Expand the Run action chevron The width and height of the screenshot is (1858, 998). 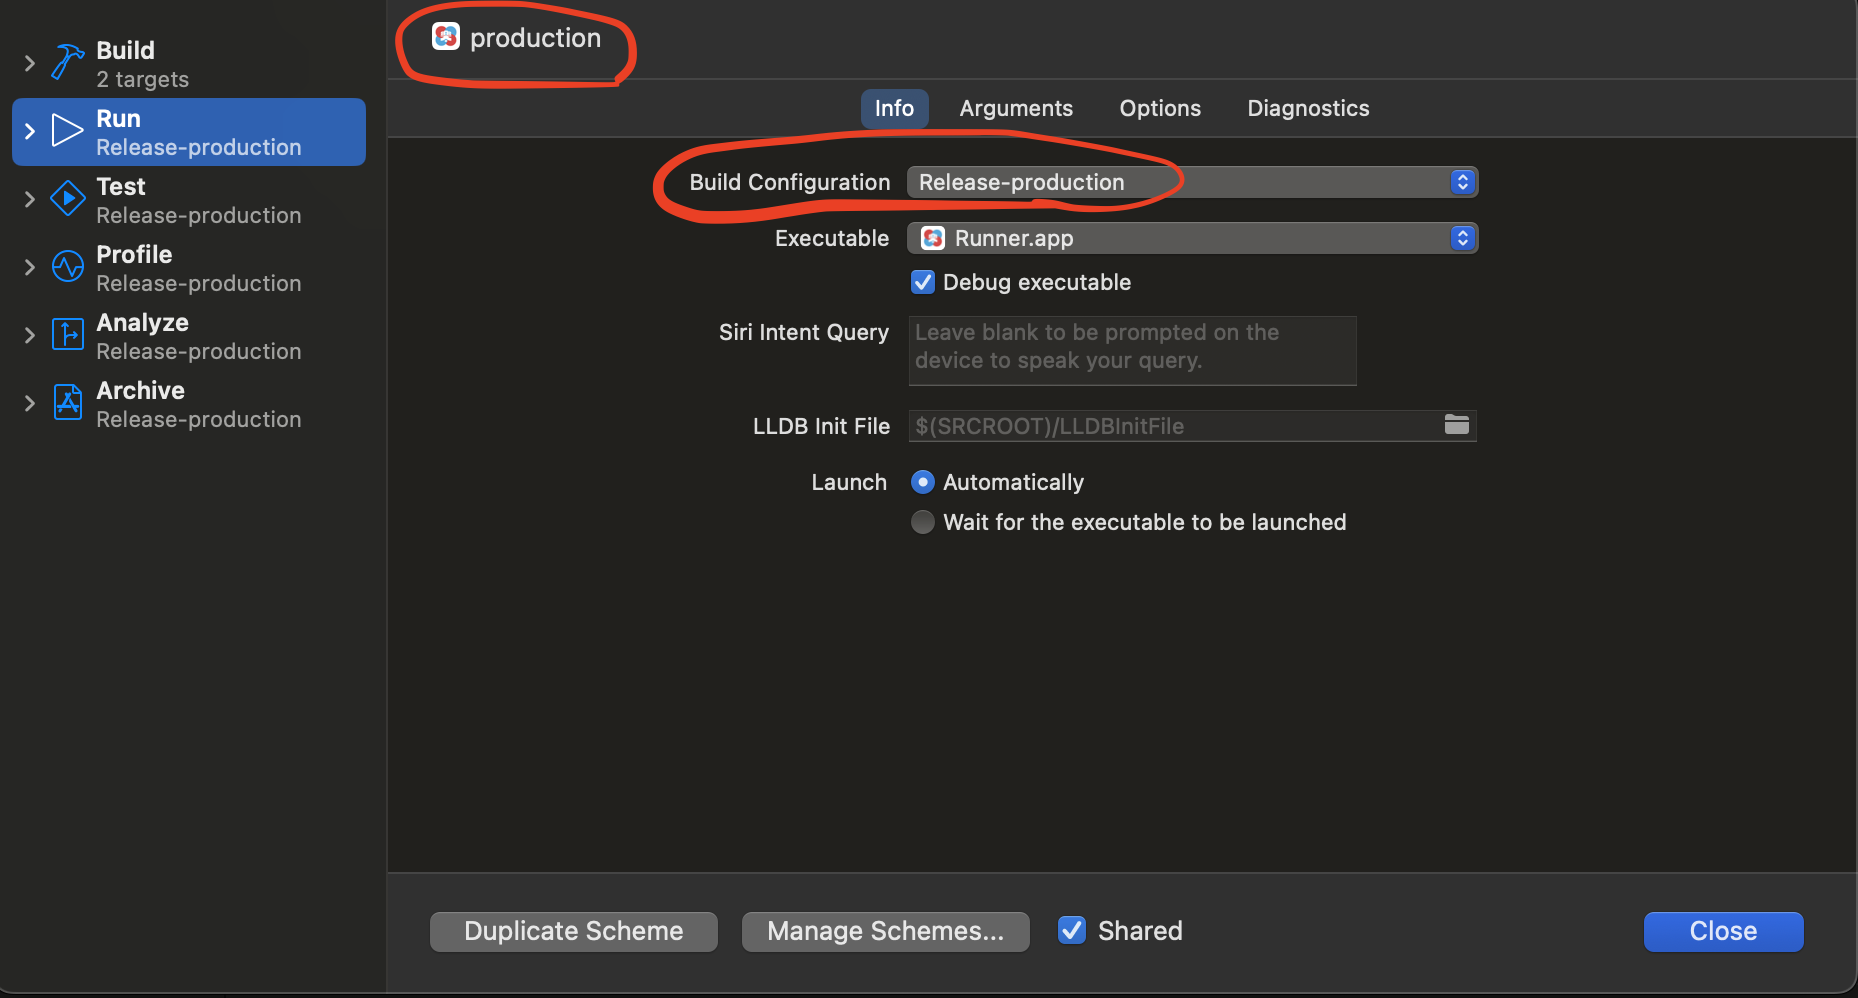pos(29,131)
